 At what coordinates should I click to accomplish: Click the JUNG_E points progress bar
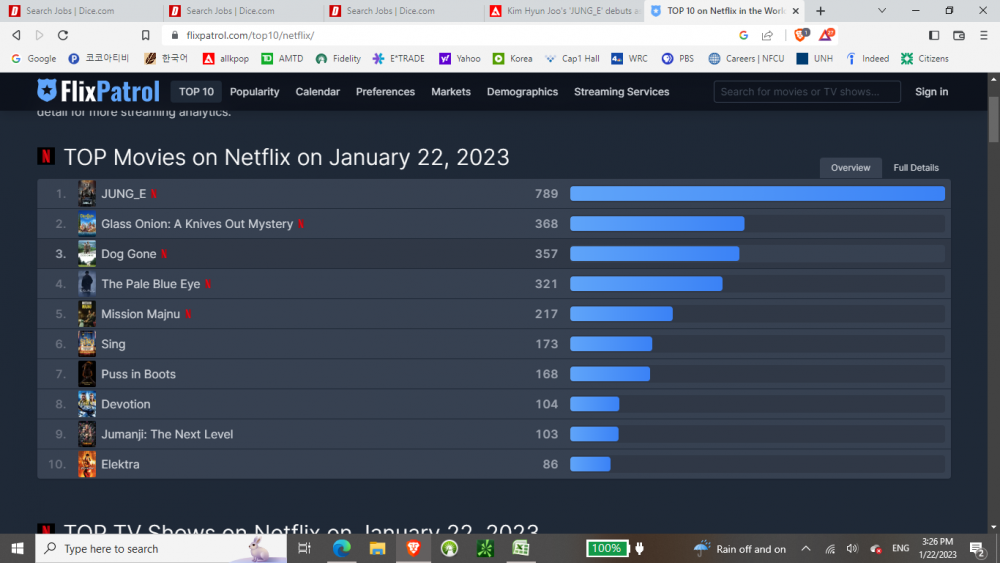pos(757,194)
